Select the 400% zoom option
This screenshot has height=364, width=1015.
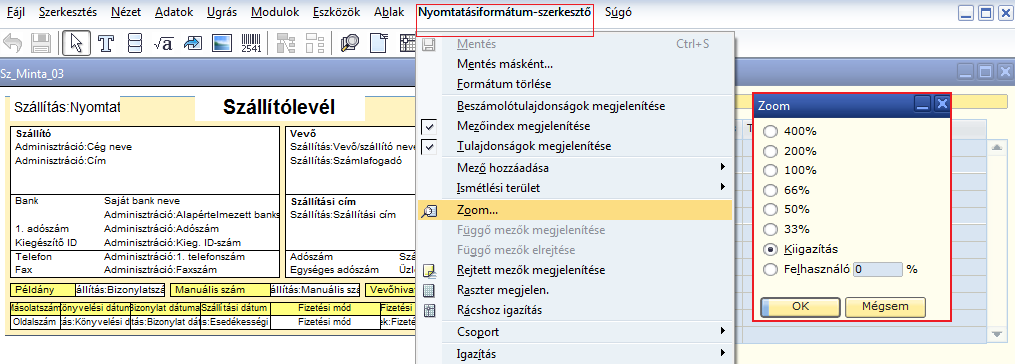pos(770,131)
